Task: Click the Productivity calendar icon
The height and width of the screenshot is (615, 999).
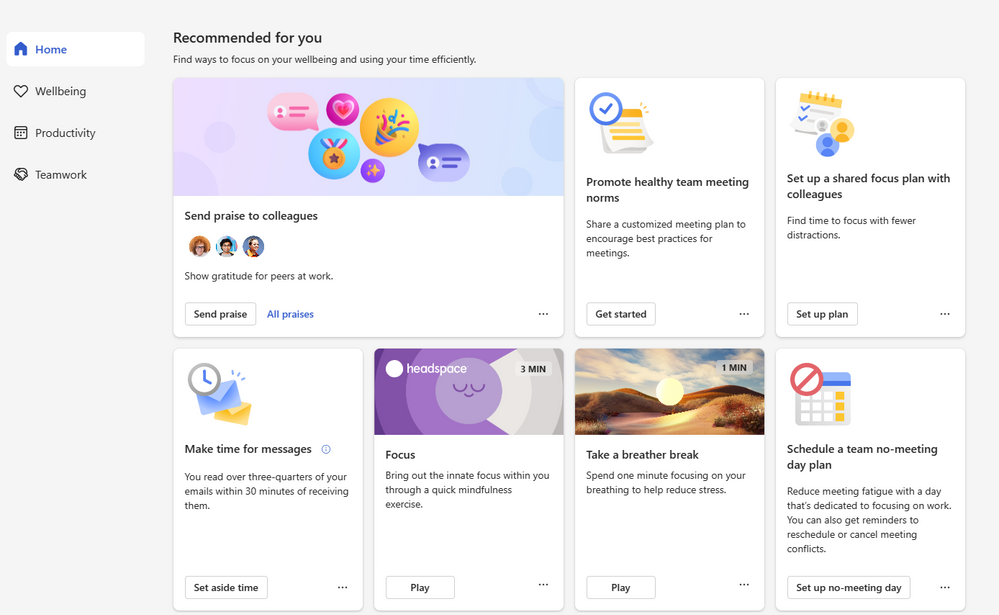Action: [20, 133]
